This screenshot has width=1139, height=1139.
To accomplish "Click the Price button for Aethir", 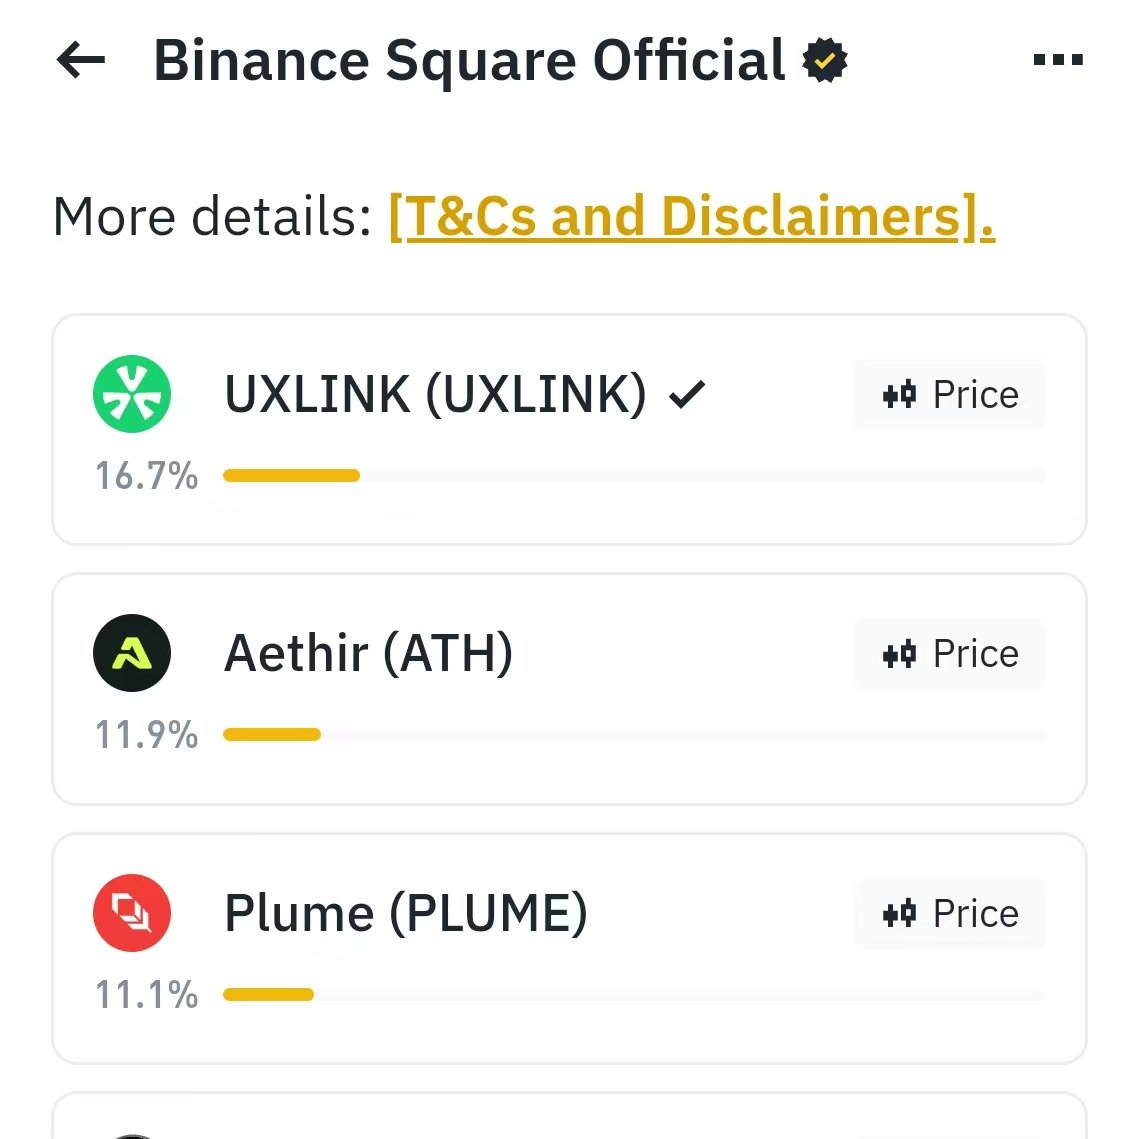I will point(950,654).
